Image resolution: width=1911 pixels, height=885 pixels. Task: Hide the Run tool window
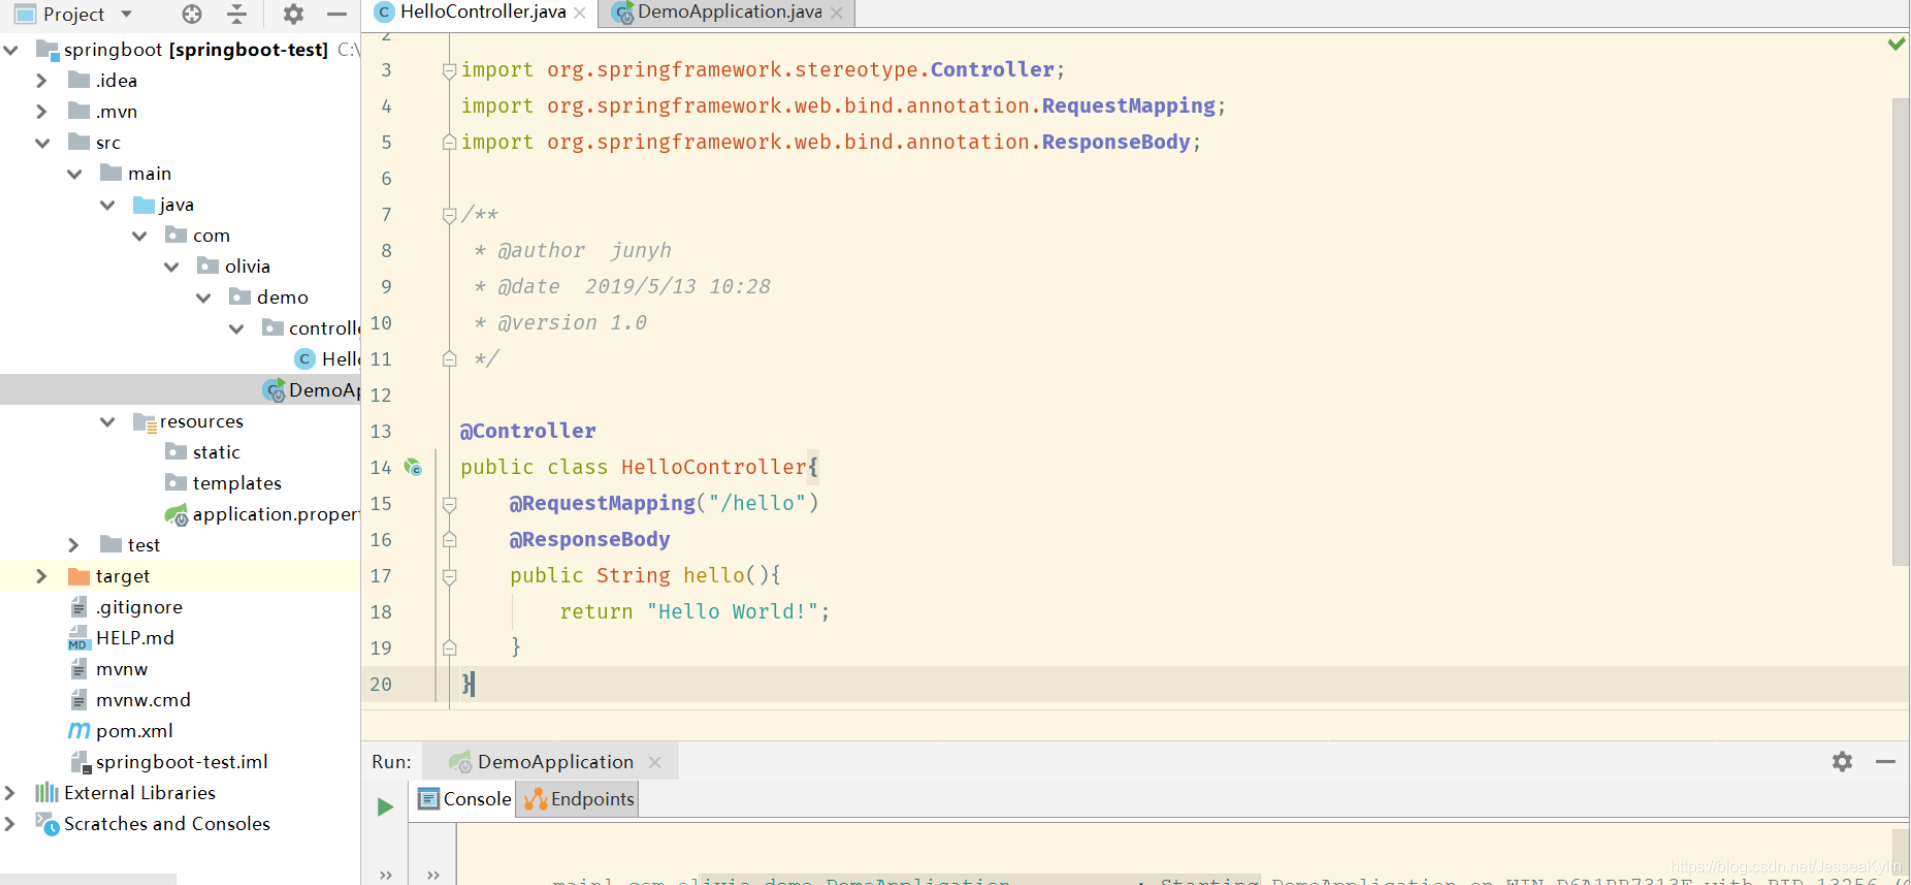coord(1885,762)
